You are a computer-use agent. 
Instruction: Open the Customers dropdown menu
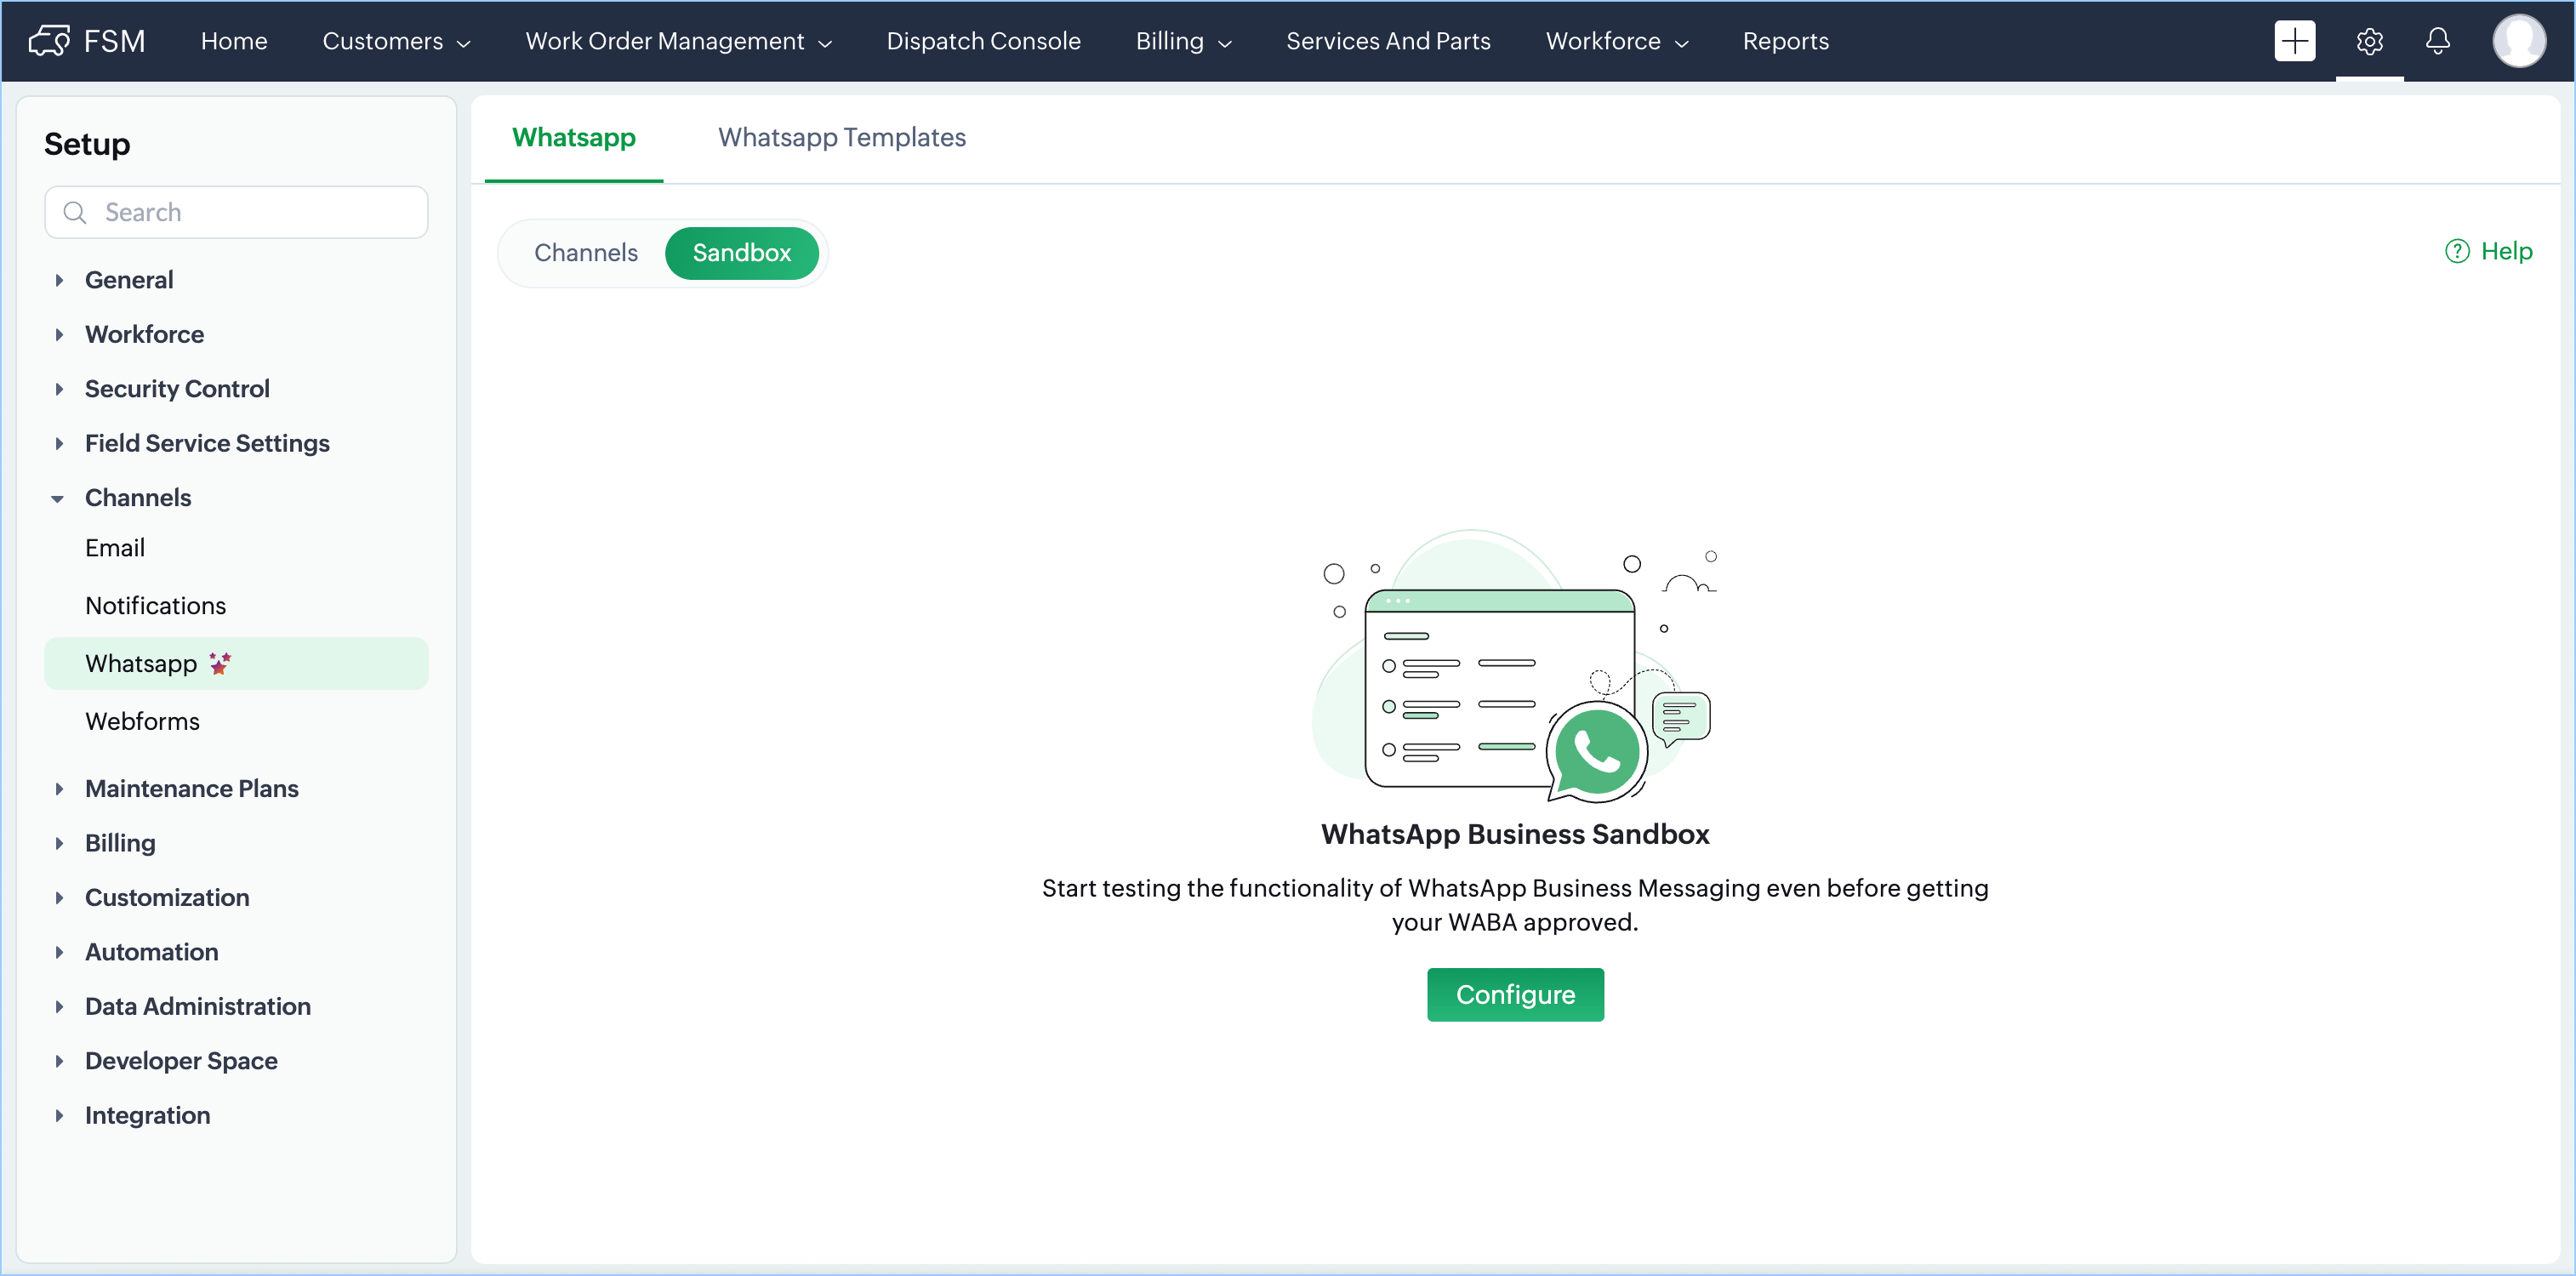click(396, 41)
